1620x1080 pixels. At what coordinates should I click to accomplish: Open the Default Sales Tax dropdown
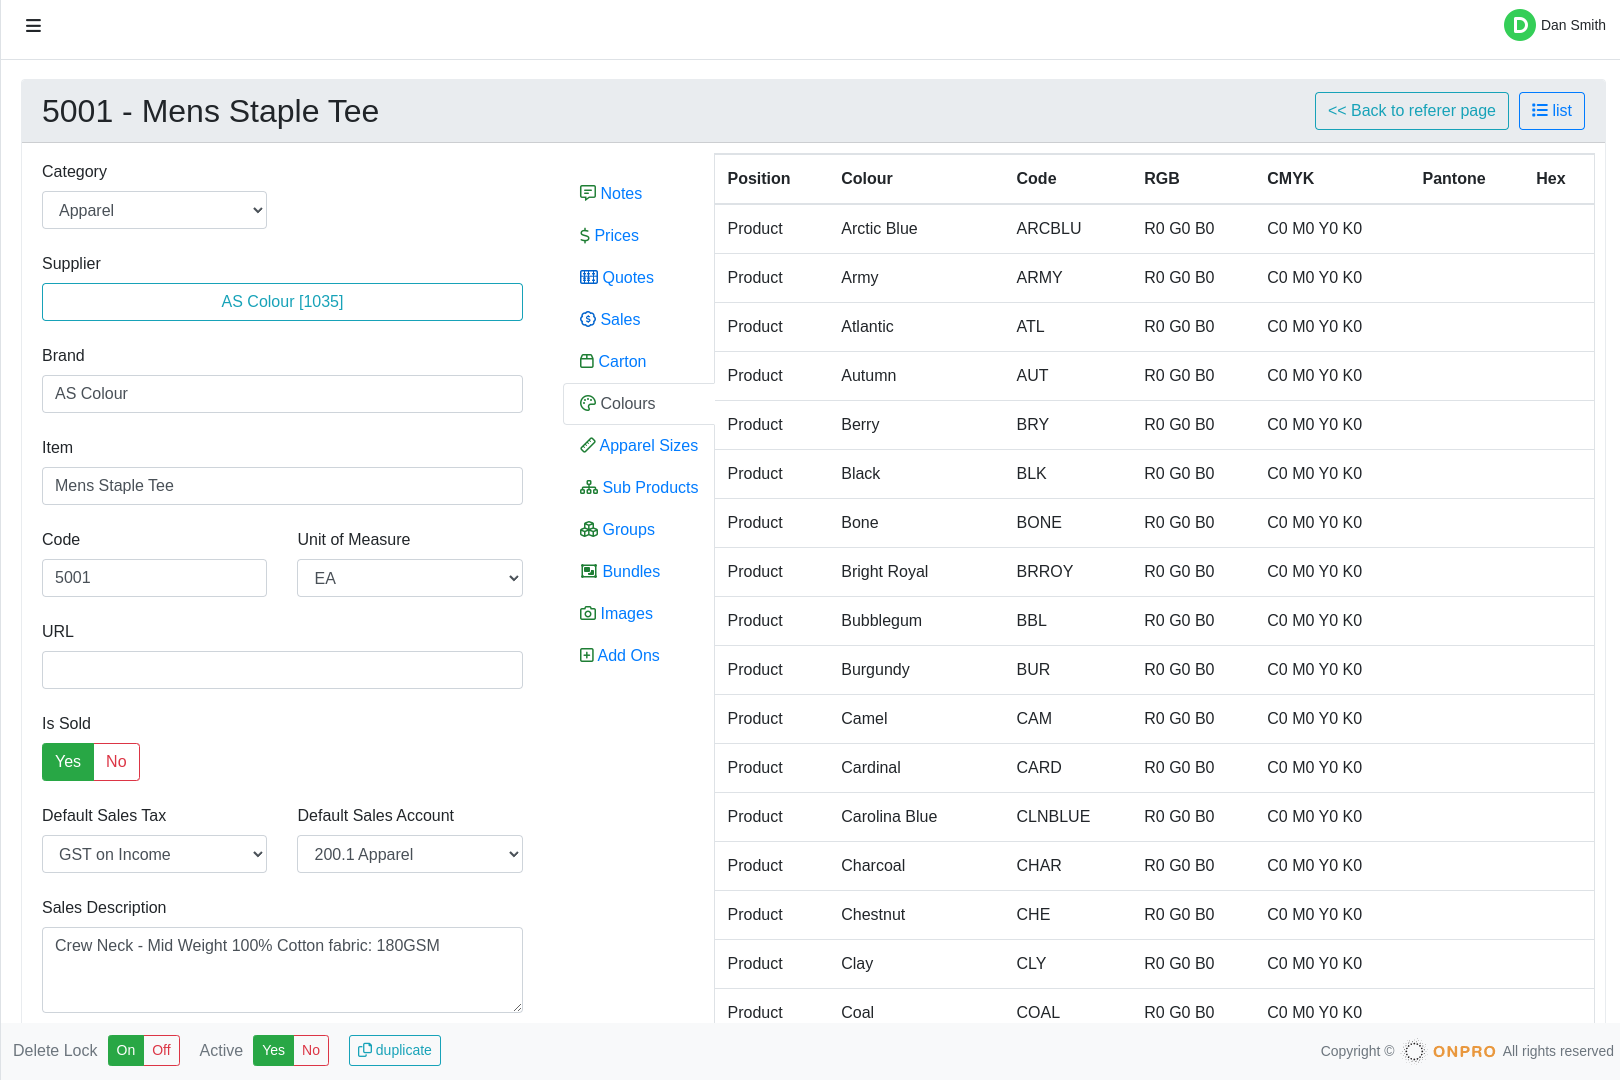click(x=154, y=854)
